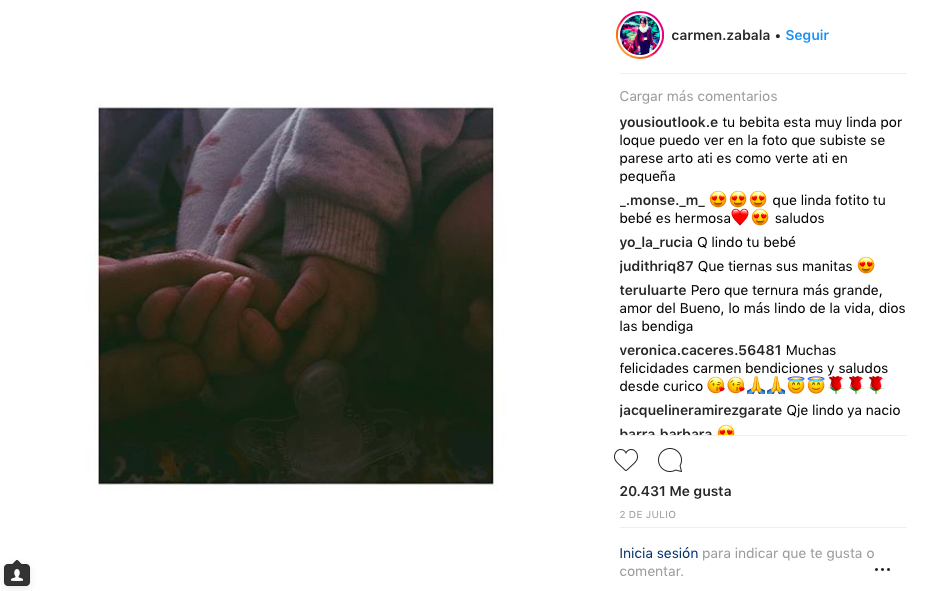This screenshot has width=925, height=591.
Task: View jacquelineramirezgarate profile
Action: [x=700, y=411]
